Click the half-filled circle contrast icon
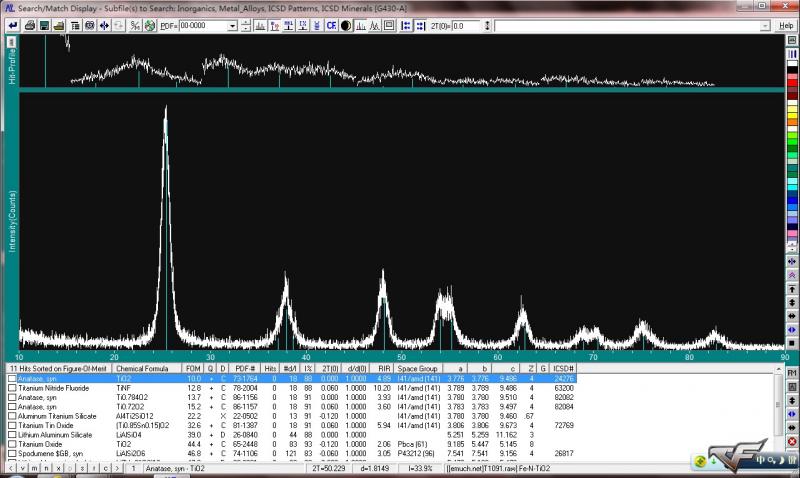This screenshot has height=478, width=800. click(345, 26)
